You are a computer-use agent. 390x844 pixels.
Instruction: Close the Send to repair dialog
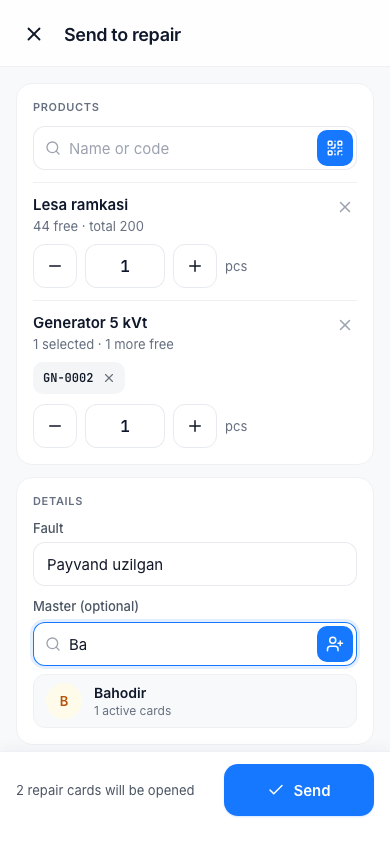coord(34,34)
